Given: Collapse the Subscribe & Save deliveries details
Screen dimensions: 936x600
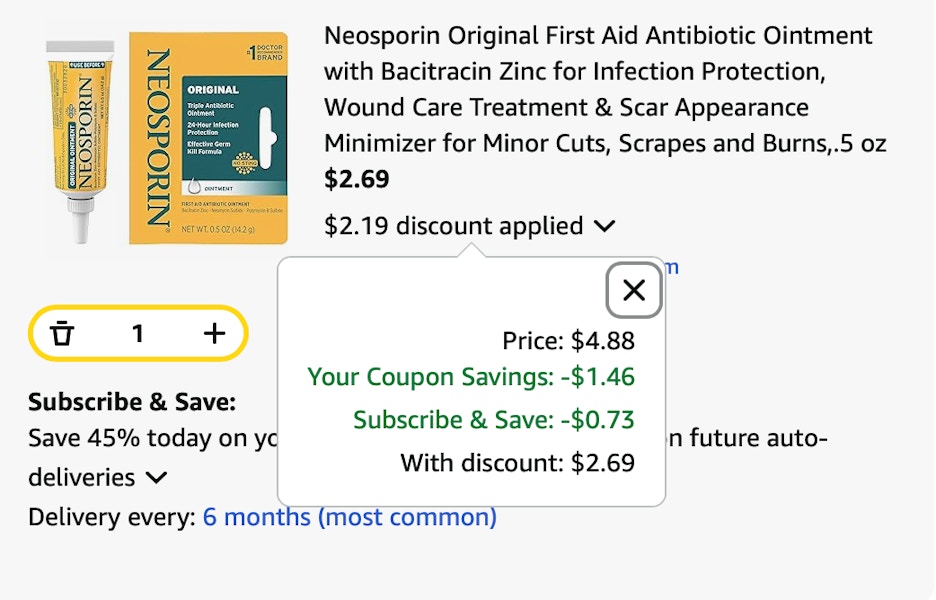Looking at the screenshot, I should pos(156,478).
